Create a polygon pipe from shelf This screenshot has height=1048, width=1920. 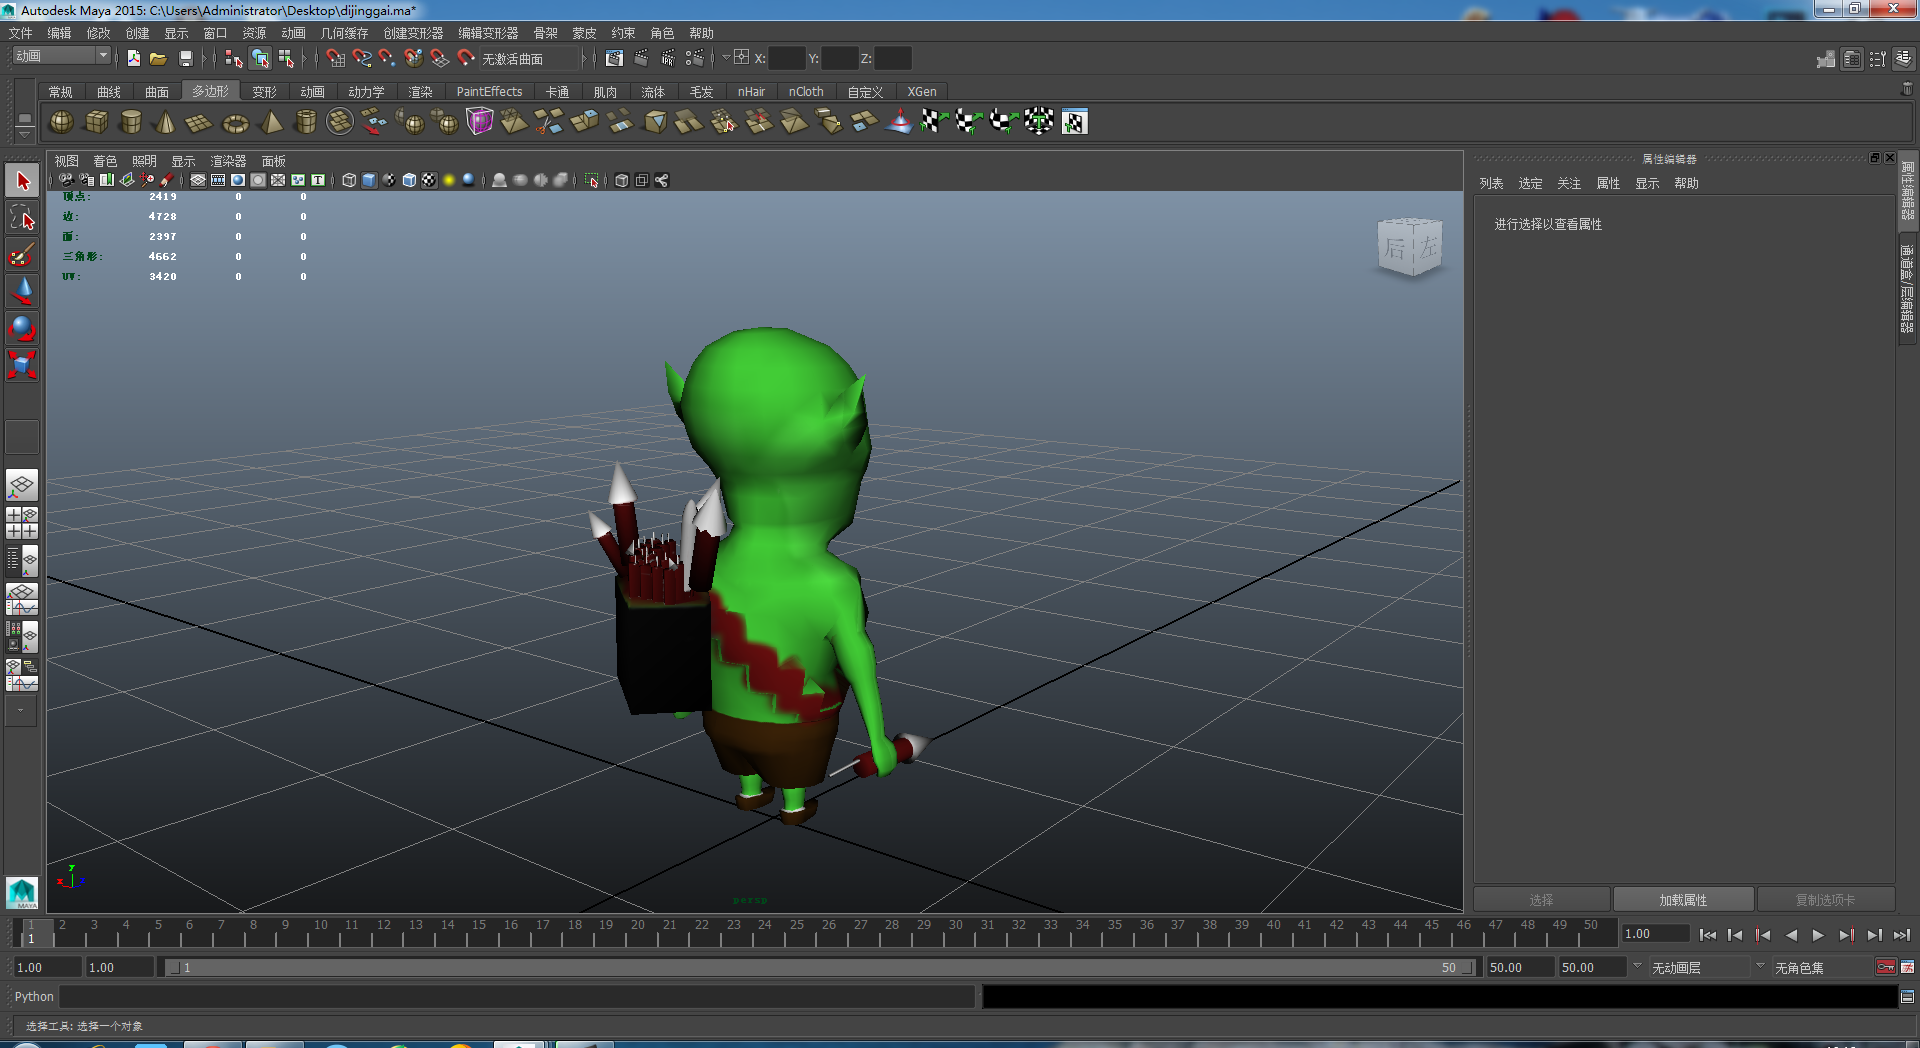tap(305, 122)
